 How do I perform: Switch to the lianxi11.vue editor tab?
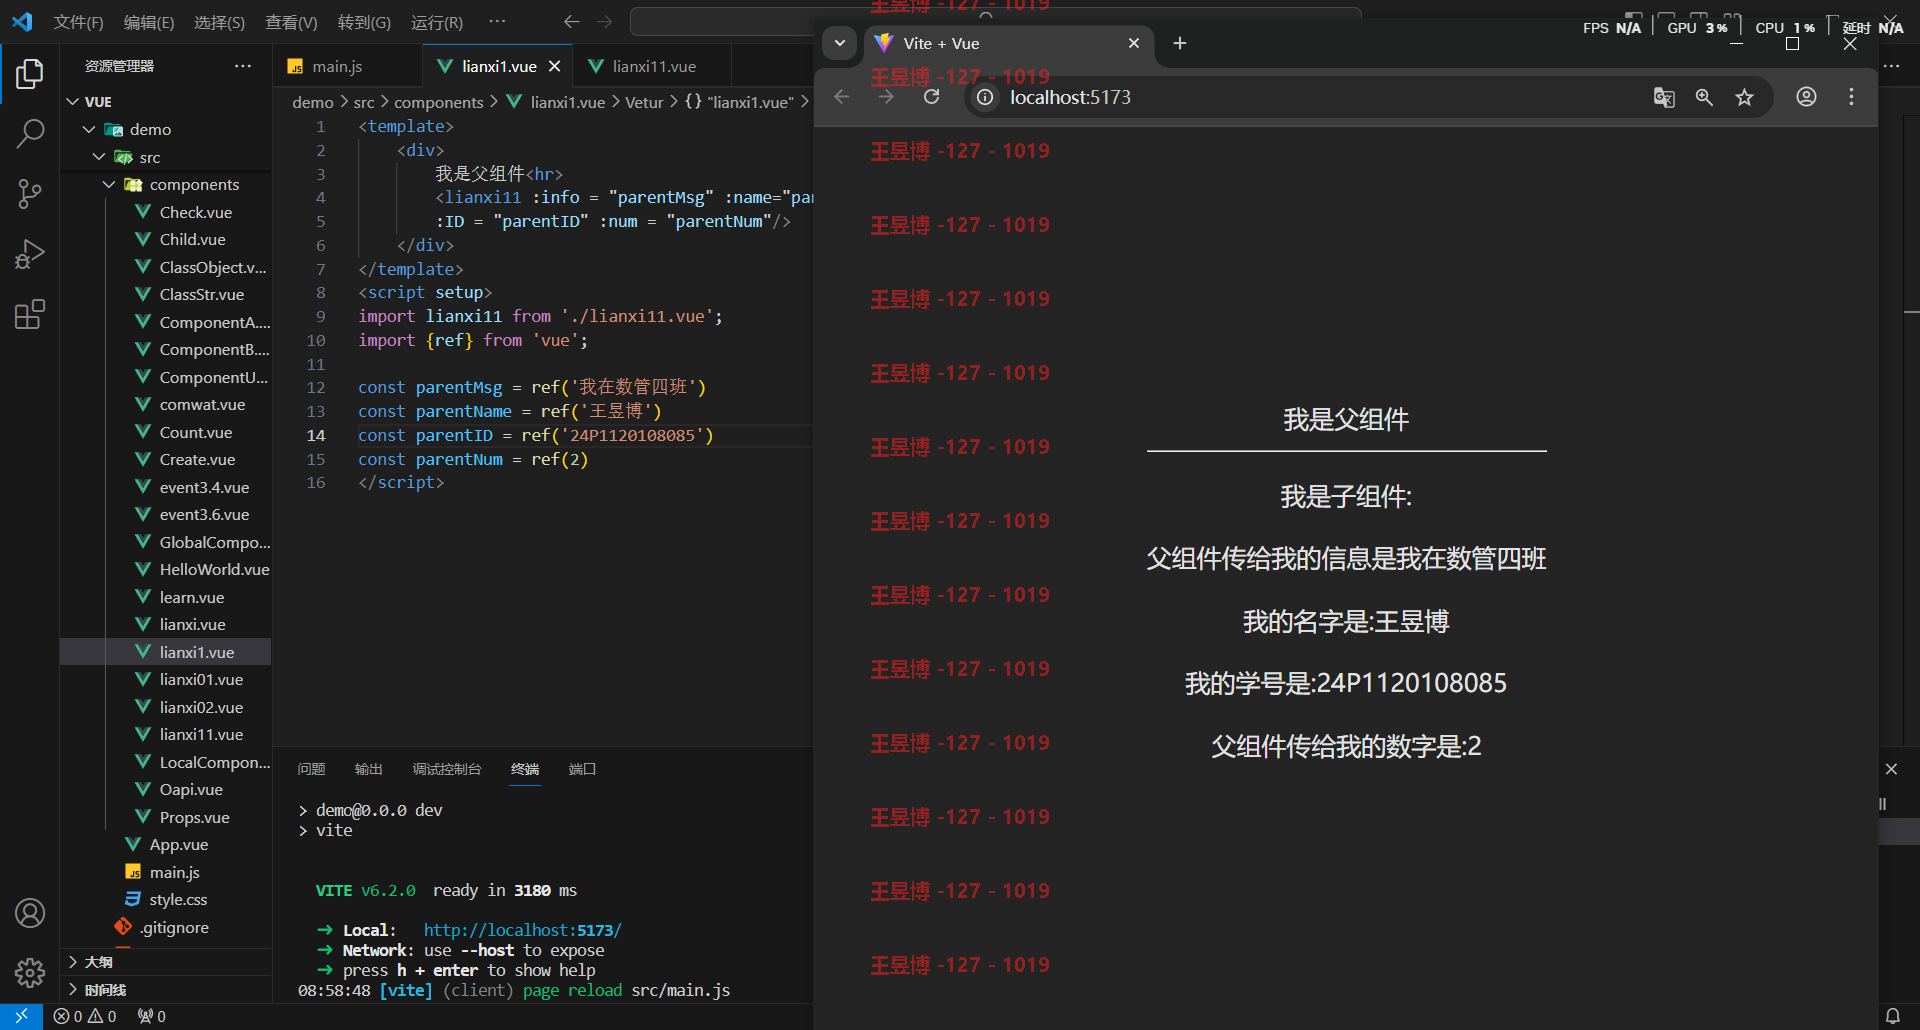coord(654,66)
